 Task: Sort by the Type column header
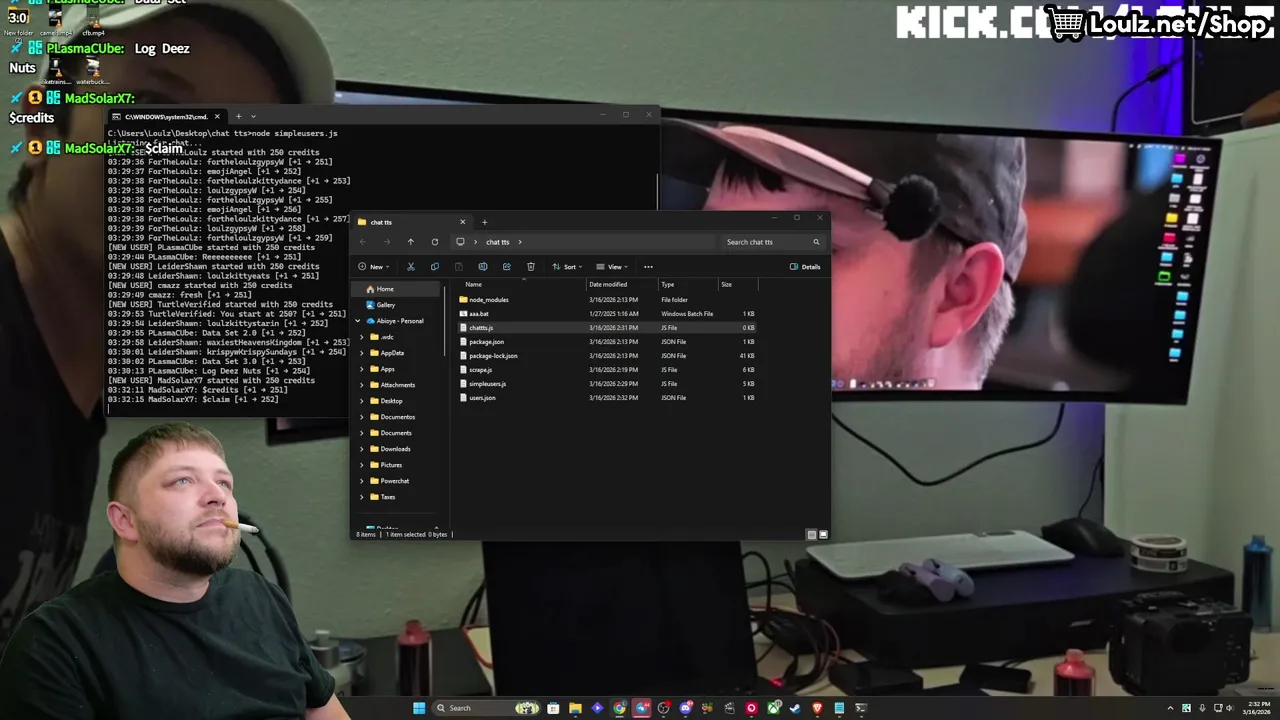[x=667, y=285]
